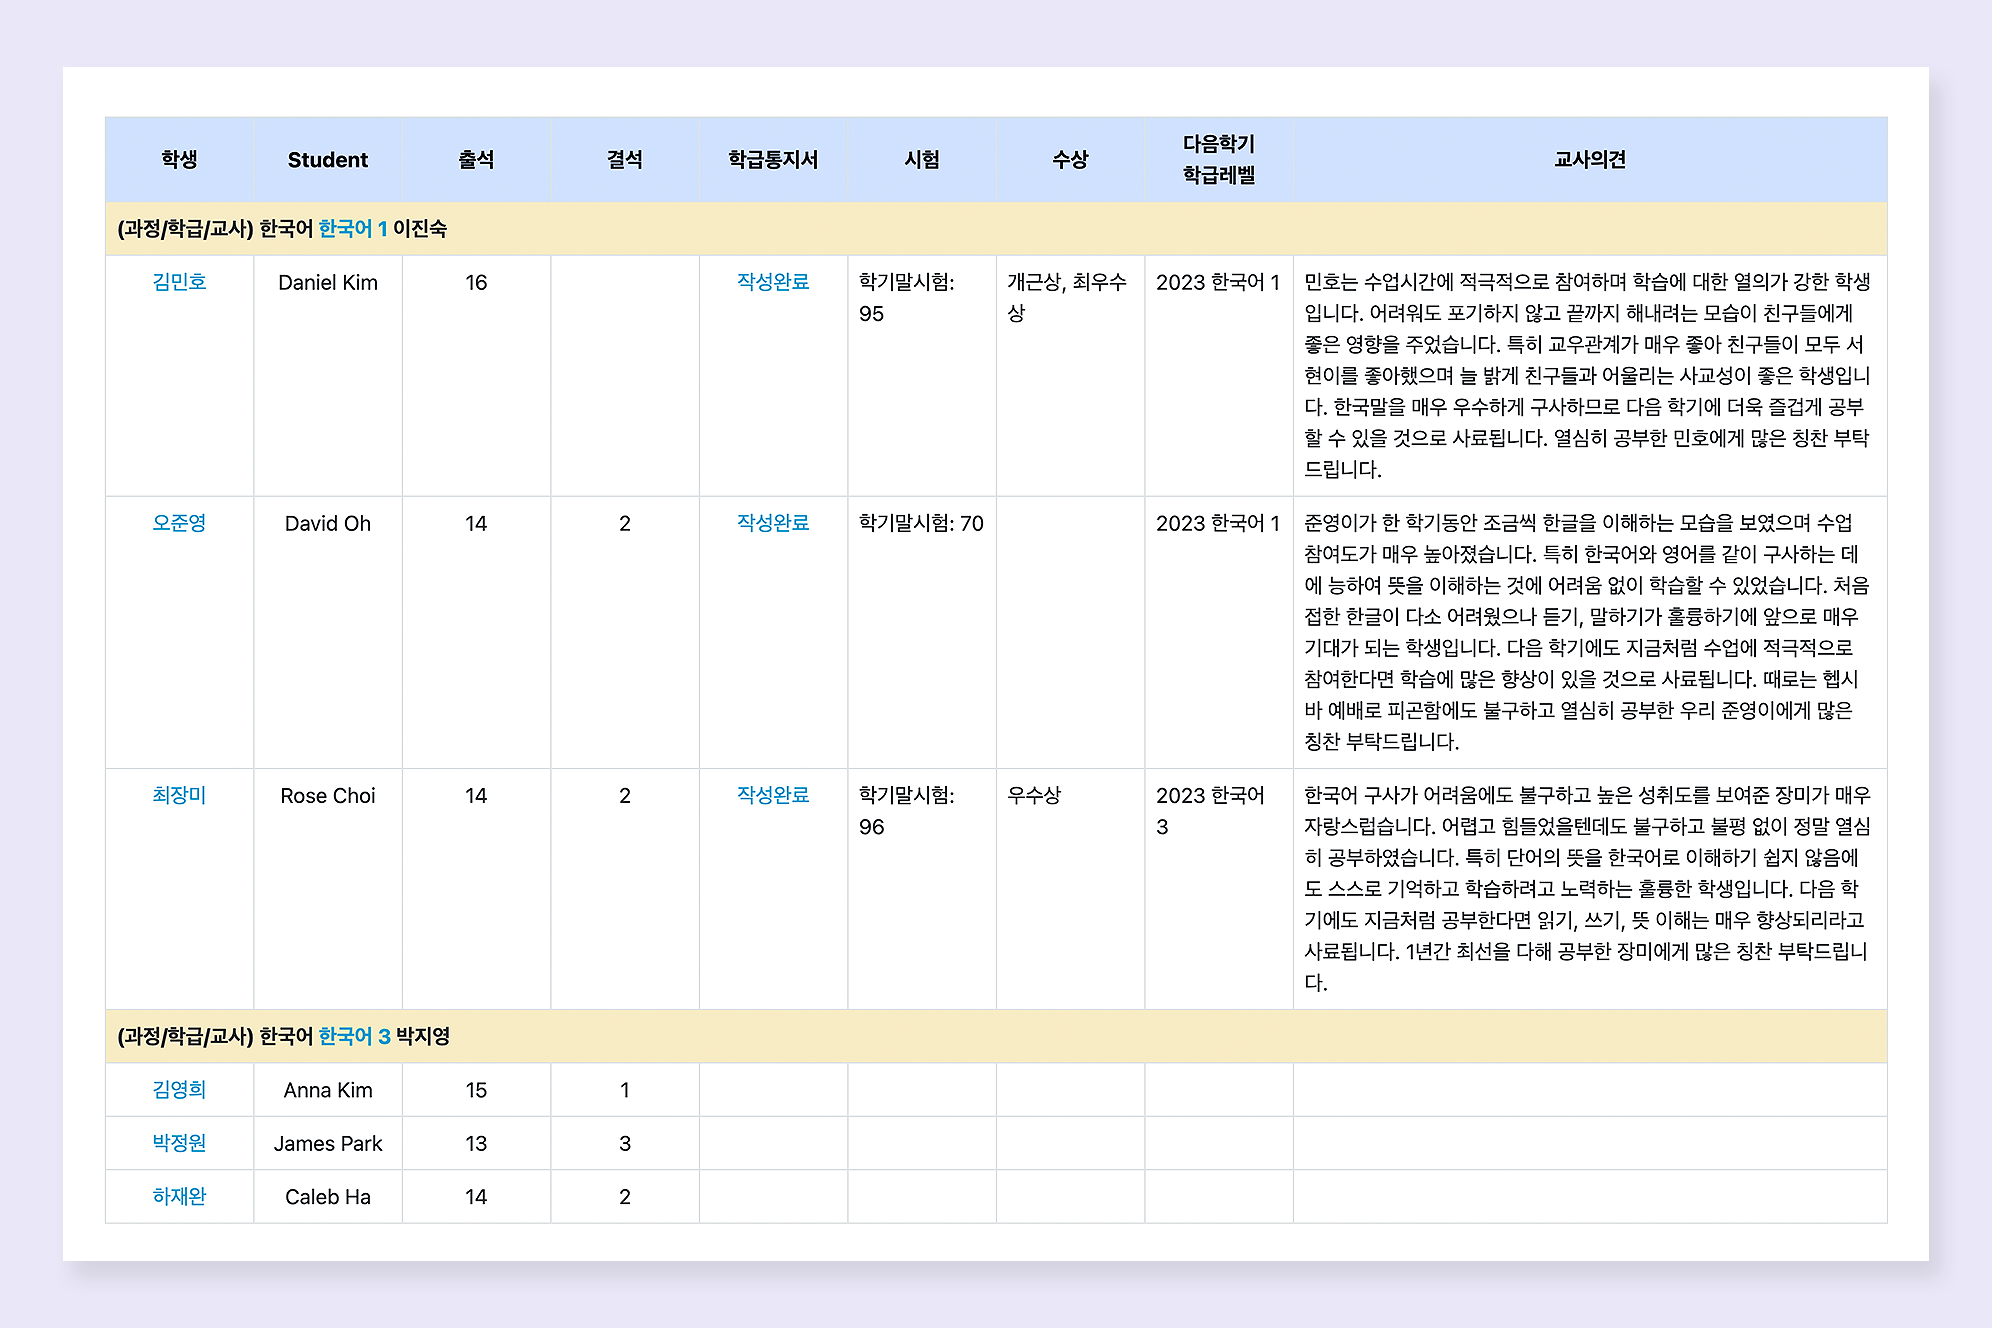Click the 다음학기 학급레벨 column header
1992x1328 pixels.
pyautogui.click(x=1218, y=160)
